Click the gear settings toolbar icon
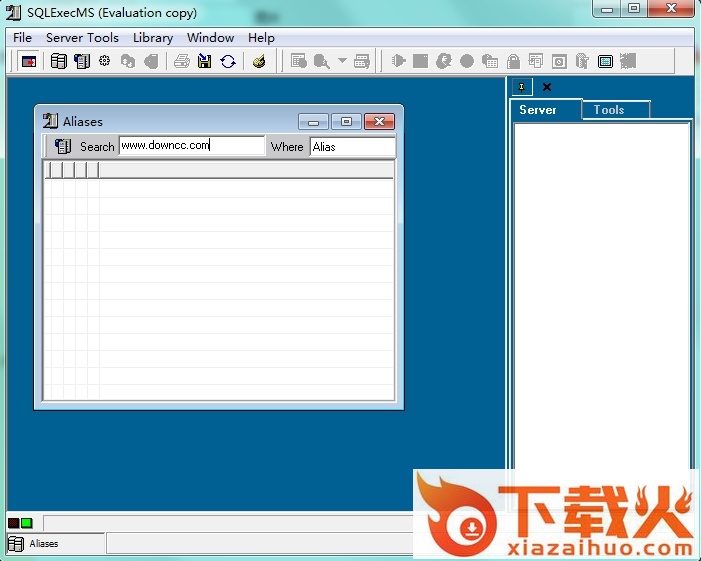The image size is (701, 561). pos(105,61)
